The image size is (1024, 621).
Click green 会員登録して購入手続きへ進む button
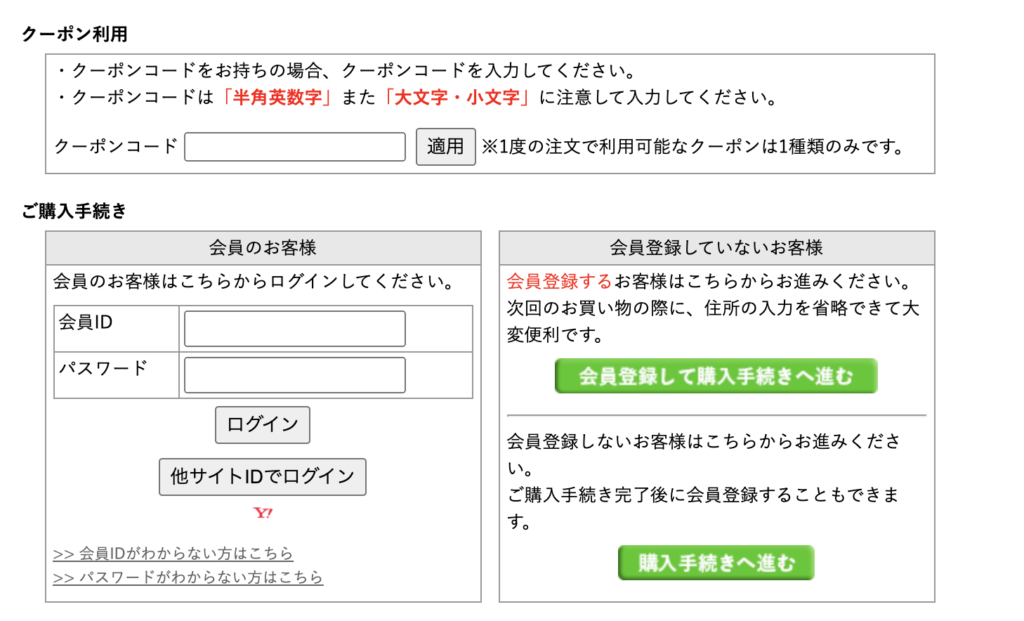click(x=716, y=376)
